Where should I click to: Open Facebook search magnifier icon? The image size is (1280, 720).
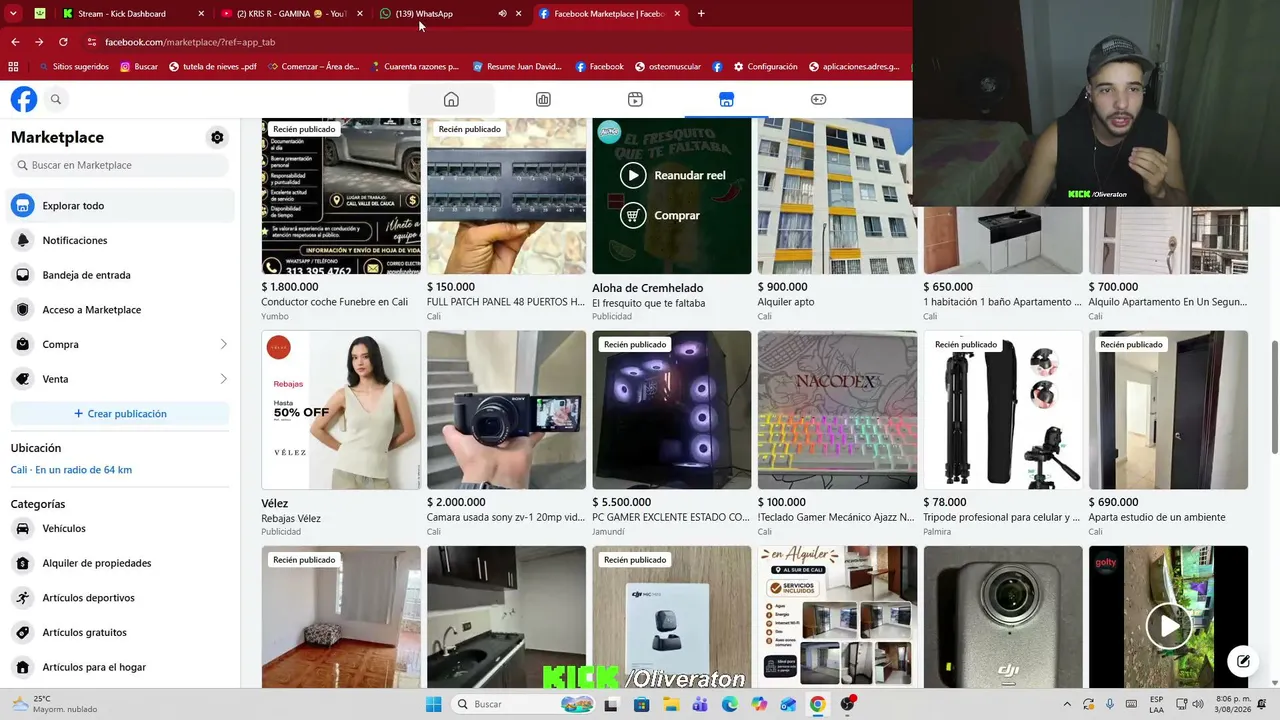pyautogui.click(x=56, y=99)
